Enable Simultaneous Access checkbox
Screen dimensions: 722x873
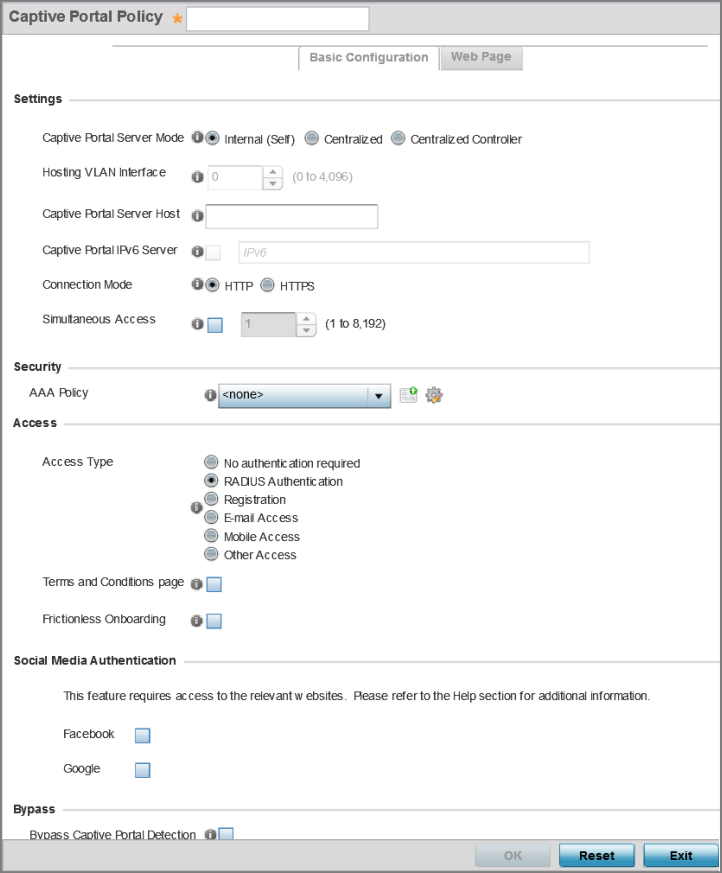click(215, 325)
